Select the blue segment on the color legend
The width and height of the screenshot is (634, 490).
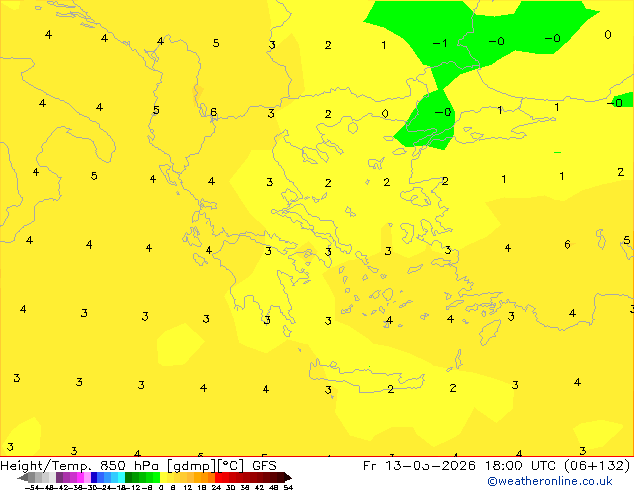(x=98, y=477)
